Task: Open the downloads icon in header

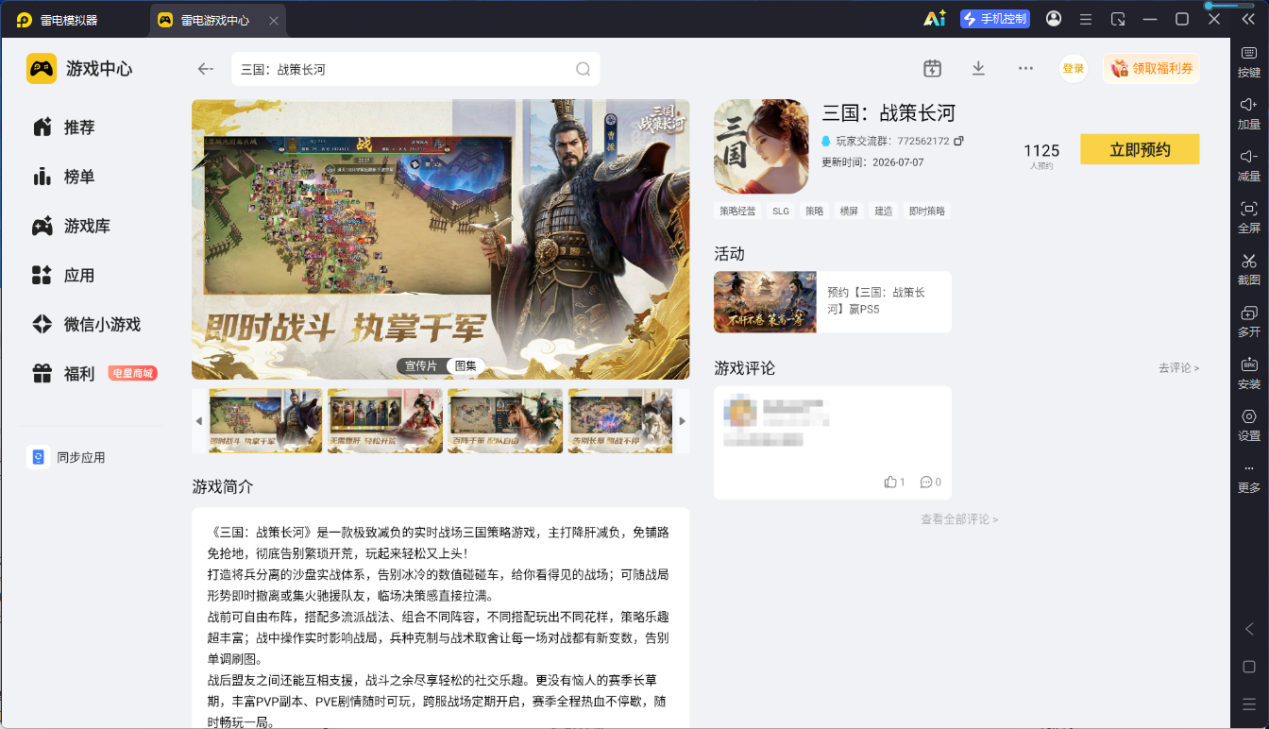Action: 979,68
